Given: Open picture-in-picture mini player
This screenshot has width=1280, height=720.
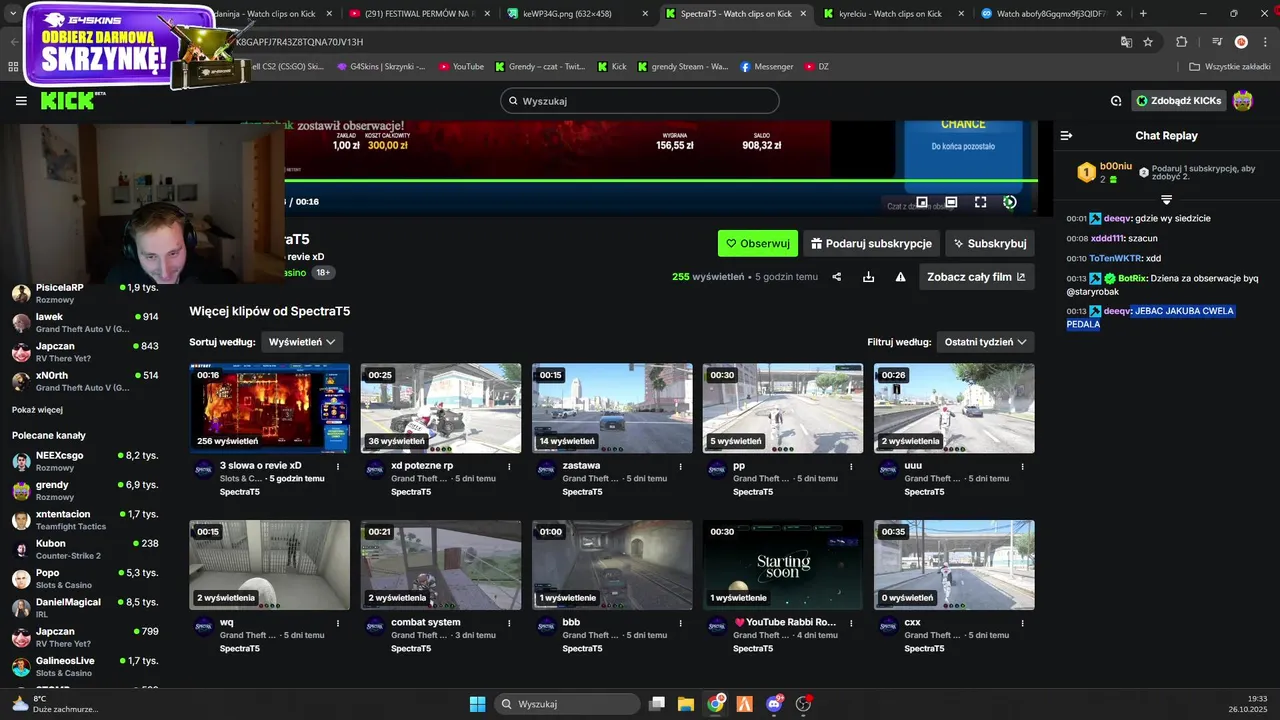Looking at the screenshot, I should 922,202.
